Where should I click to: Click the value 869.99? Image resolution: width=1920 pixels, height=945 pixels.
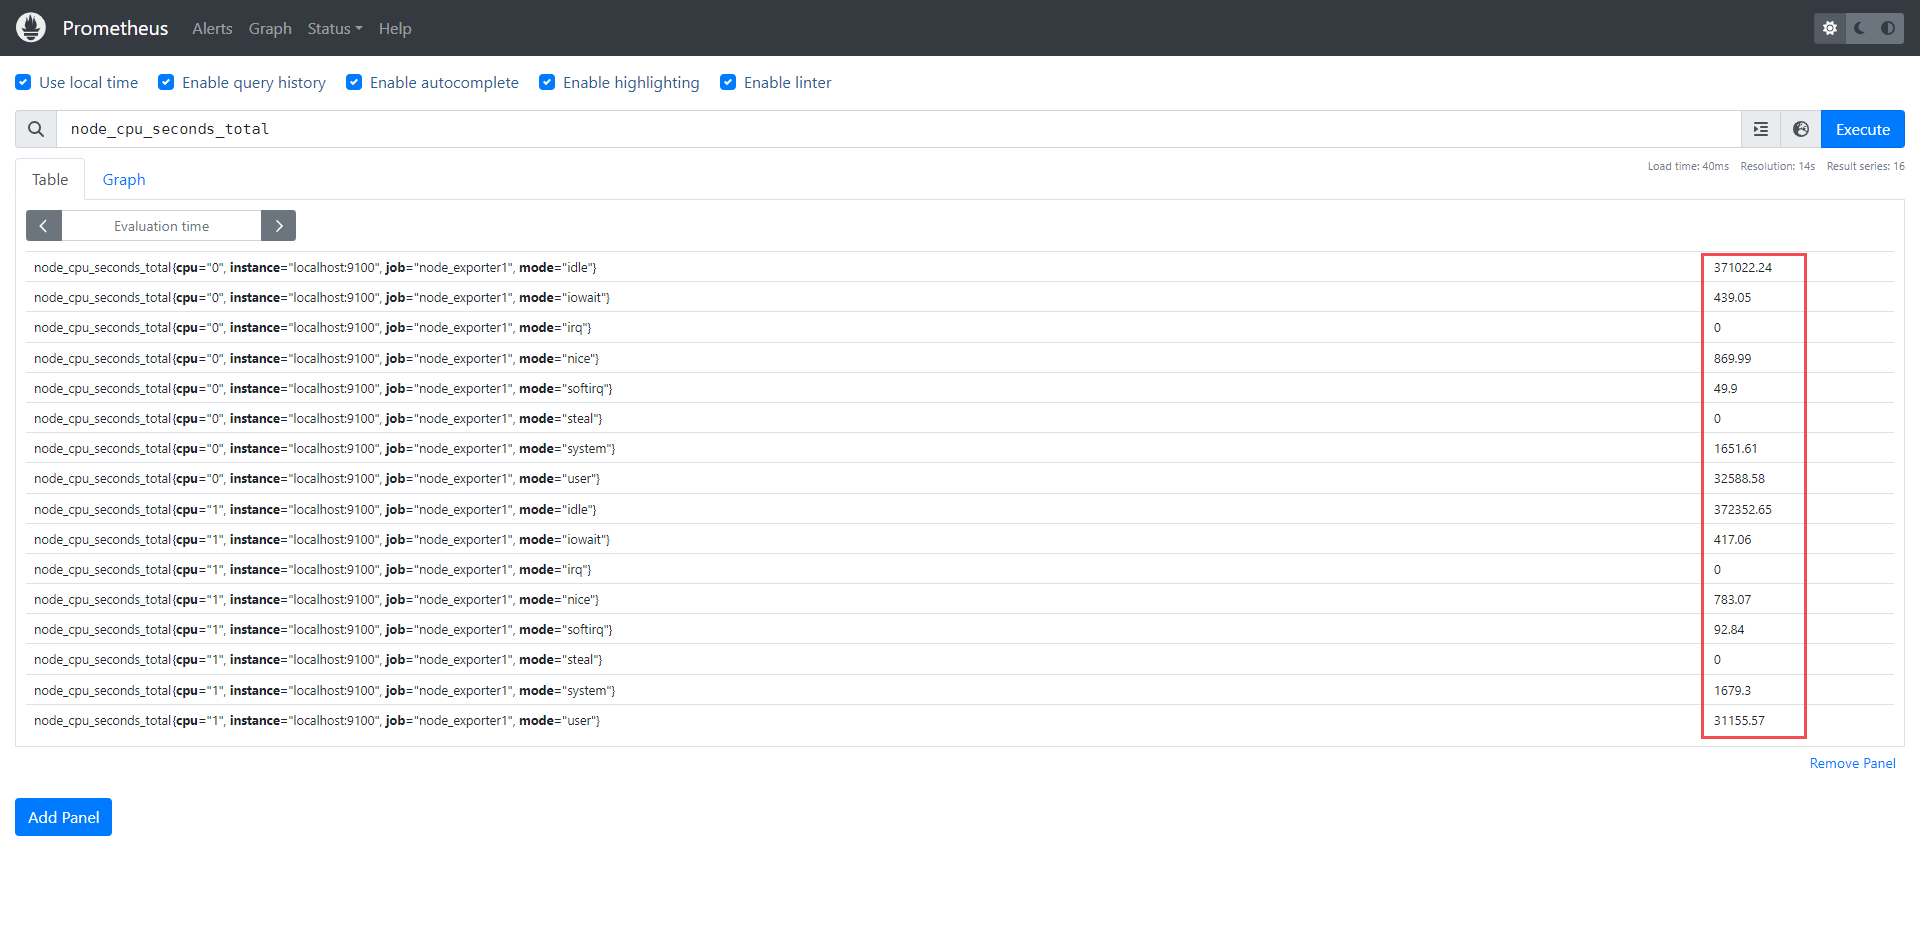click(1732, 358)
